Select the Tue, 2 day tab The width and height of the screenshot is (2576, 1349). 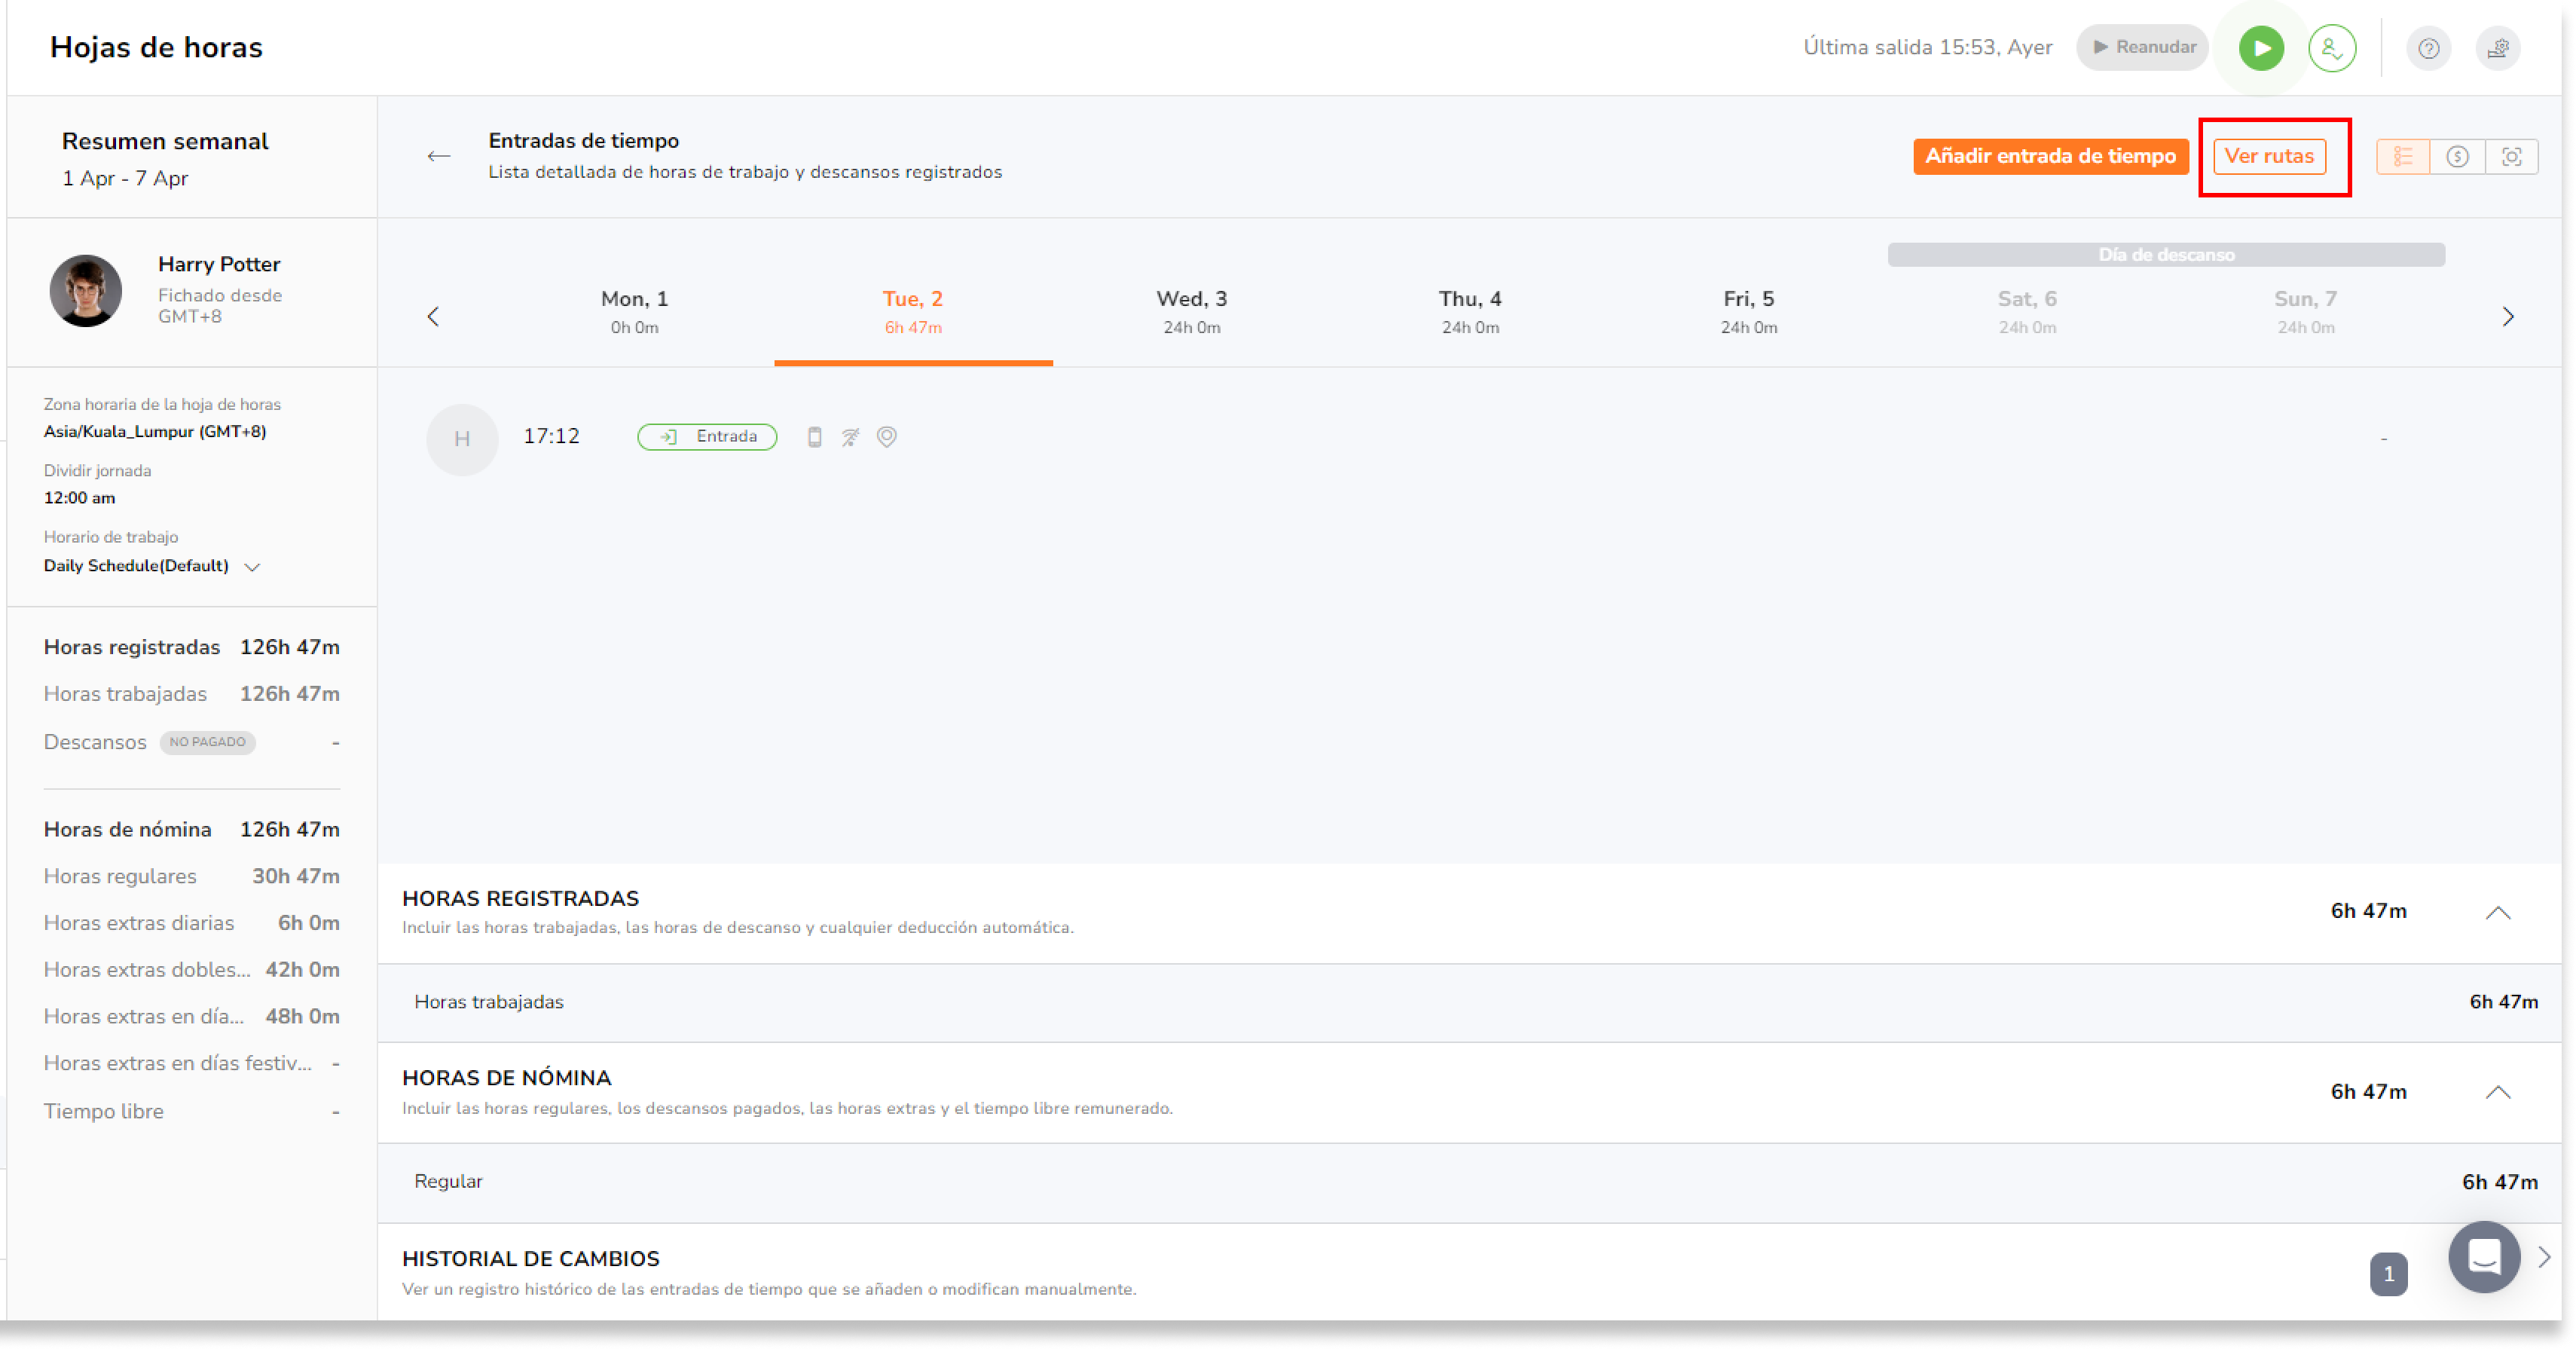[x=912, y=311]
